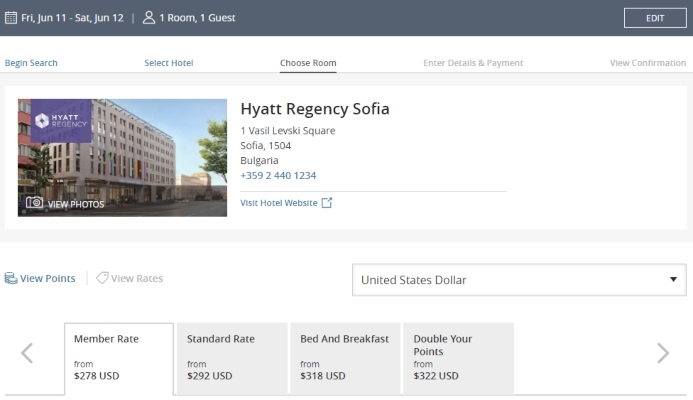Select the Bed And Breakfast rate tab
This screenshot has width=693, height=400.
(345, 359)
